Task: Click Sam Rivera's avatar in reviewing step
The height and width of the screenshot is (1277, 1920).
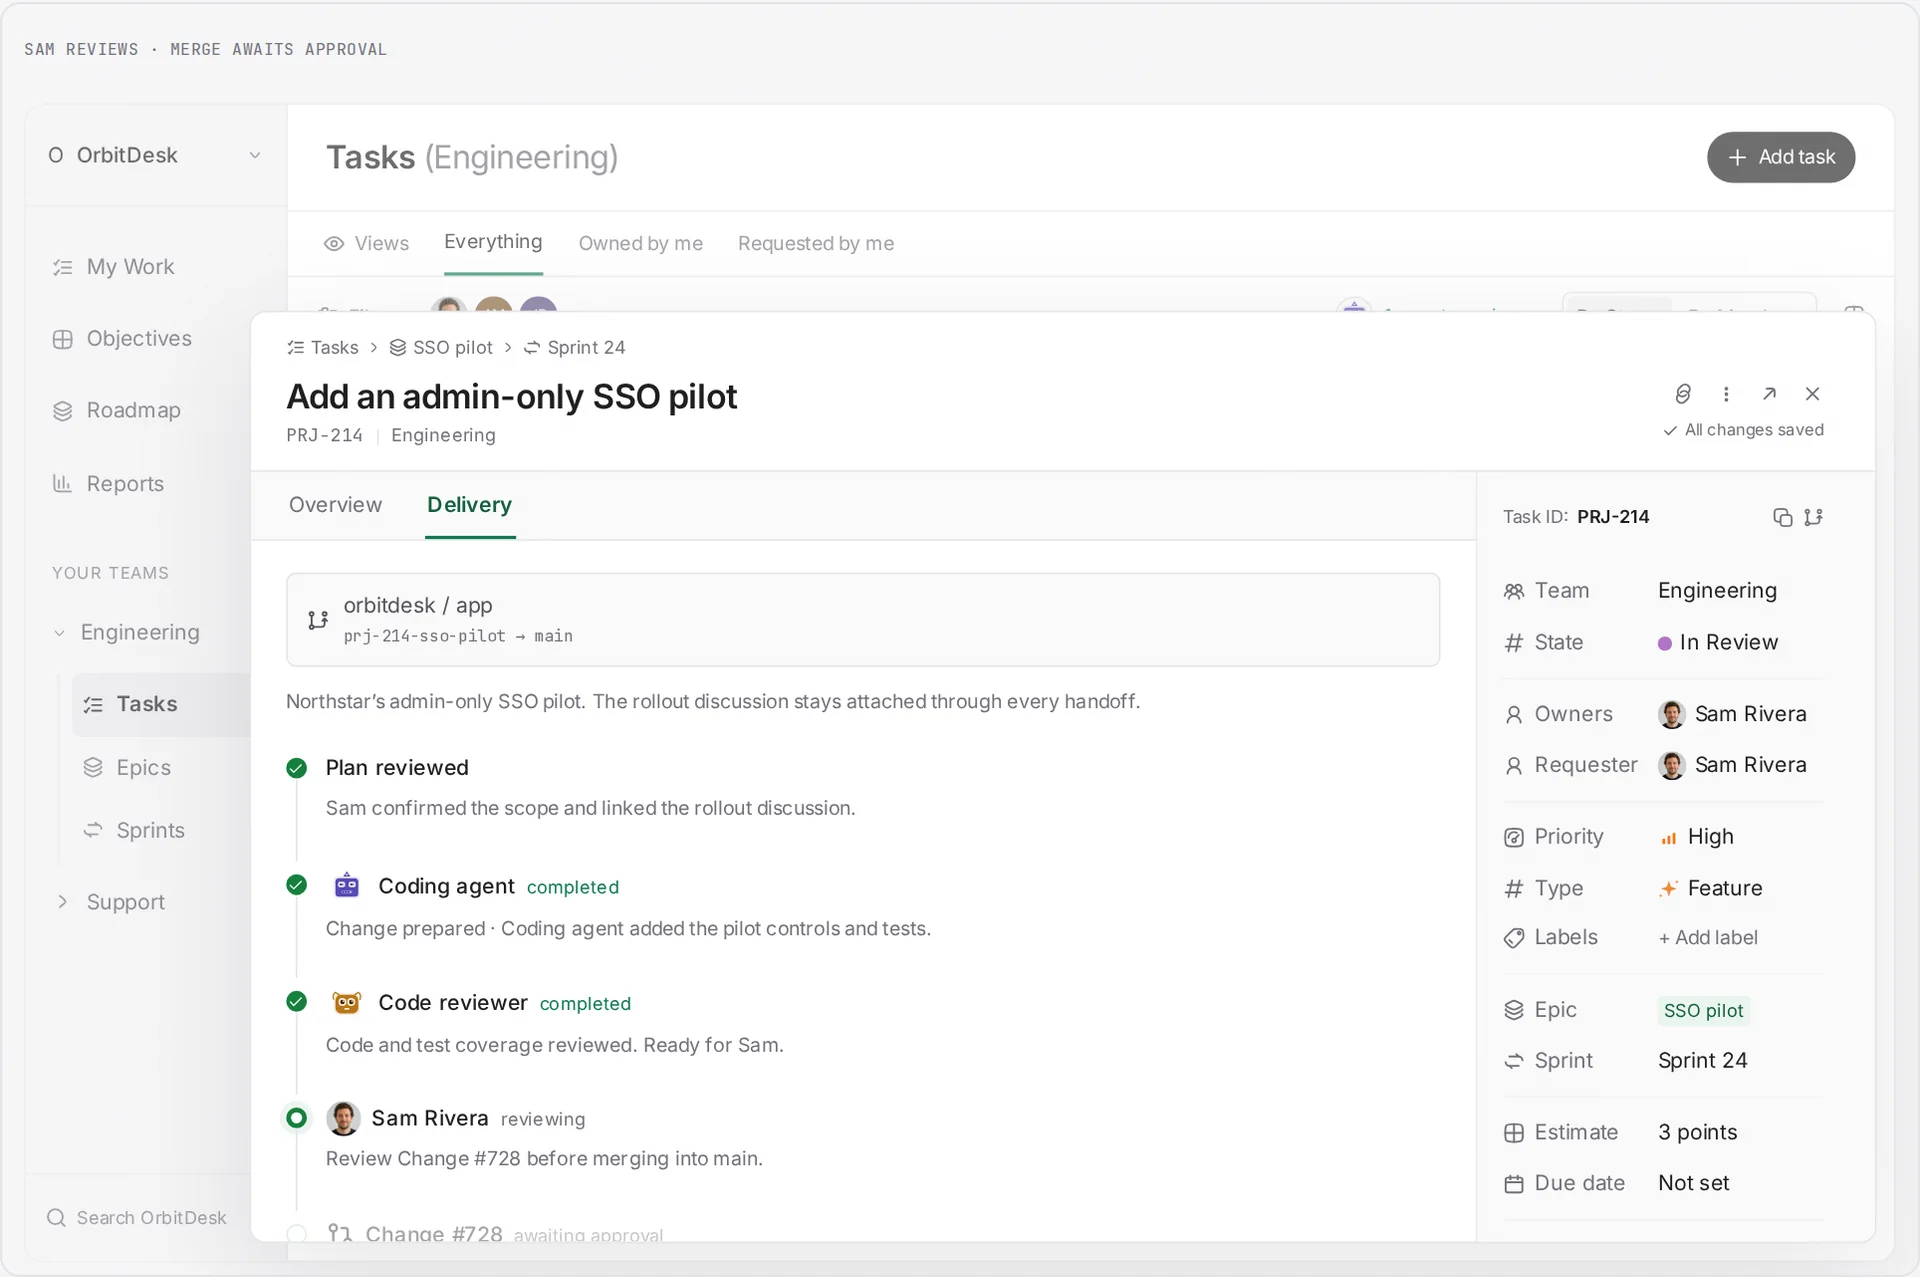Action: (343, 1118)
